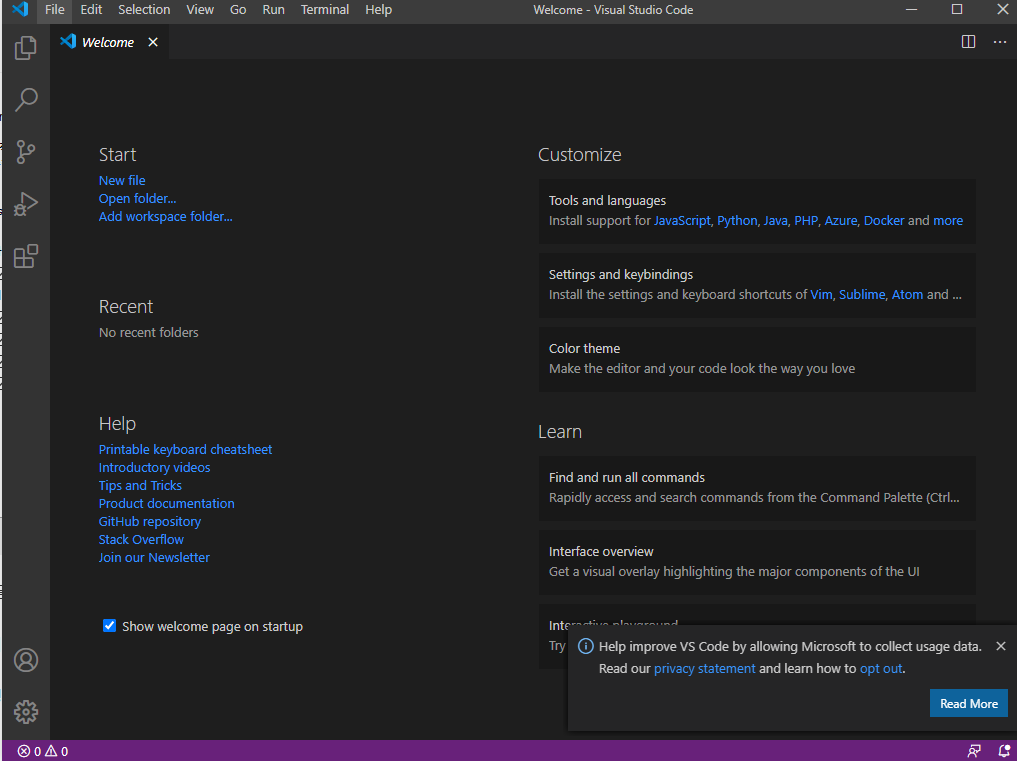Install JavaScript support link
Image resolution: width=1017 pixels, height=761 pixels.
682,221
